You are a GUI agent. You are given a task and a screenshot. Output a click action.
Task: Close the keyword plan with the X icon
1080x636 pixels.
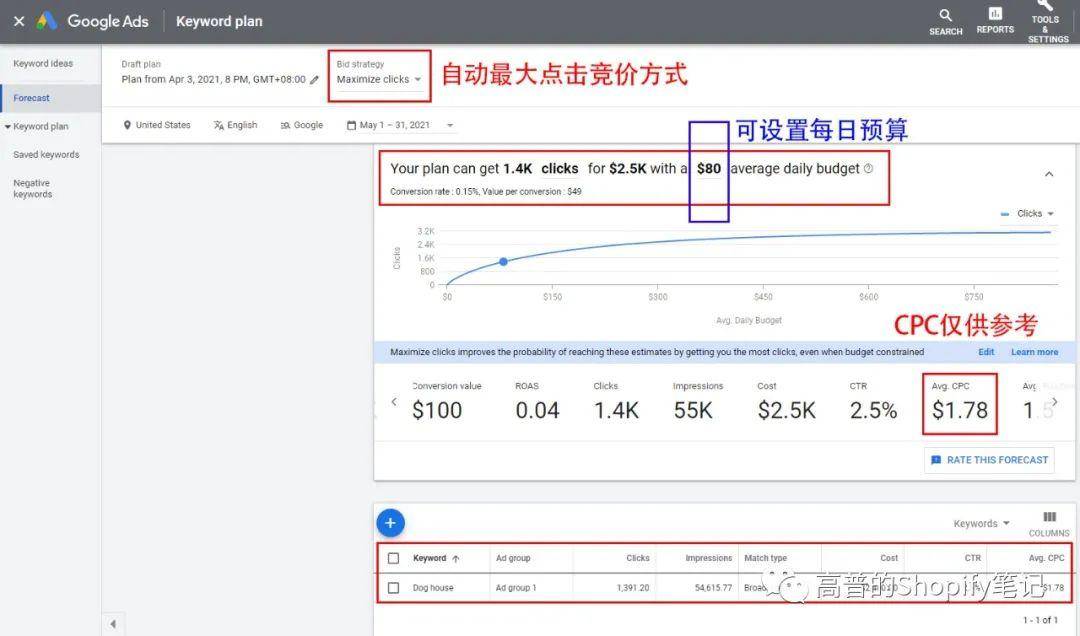click(x=19, y=21)
